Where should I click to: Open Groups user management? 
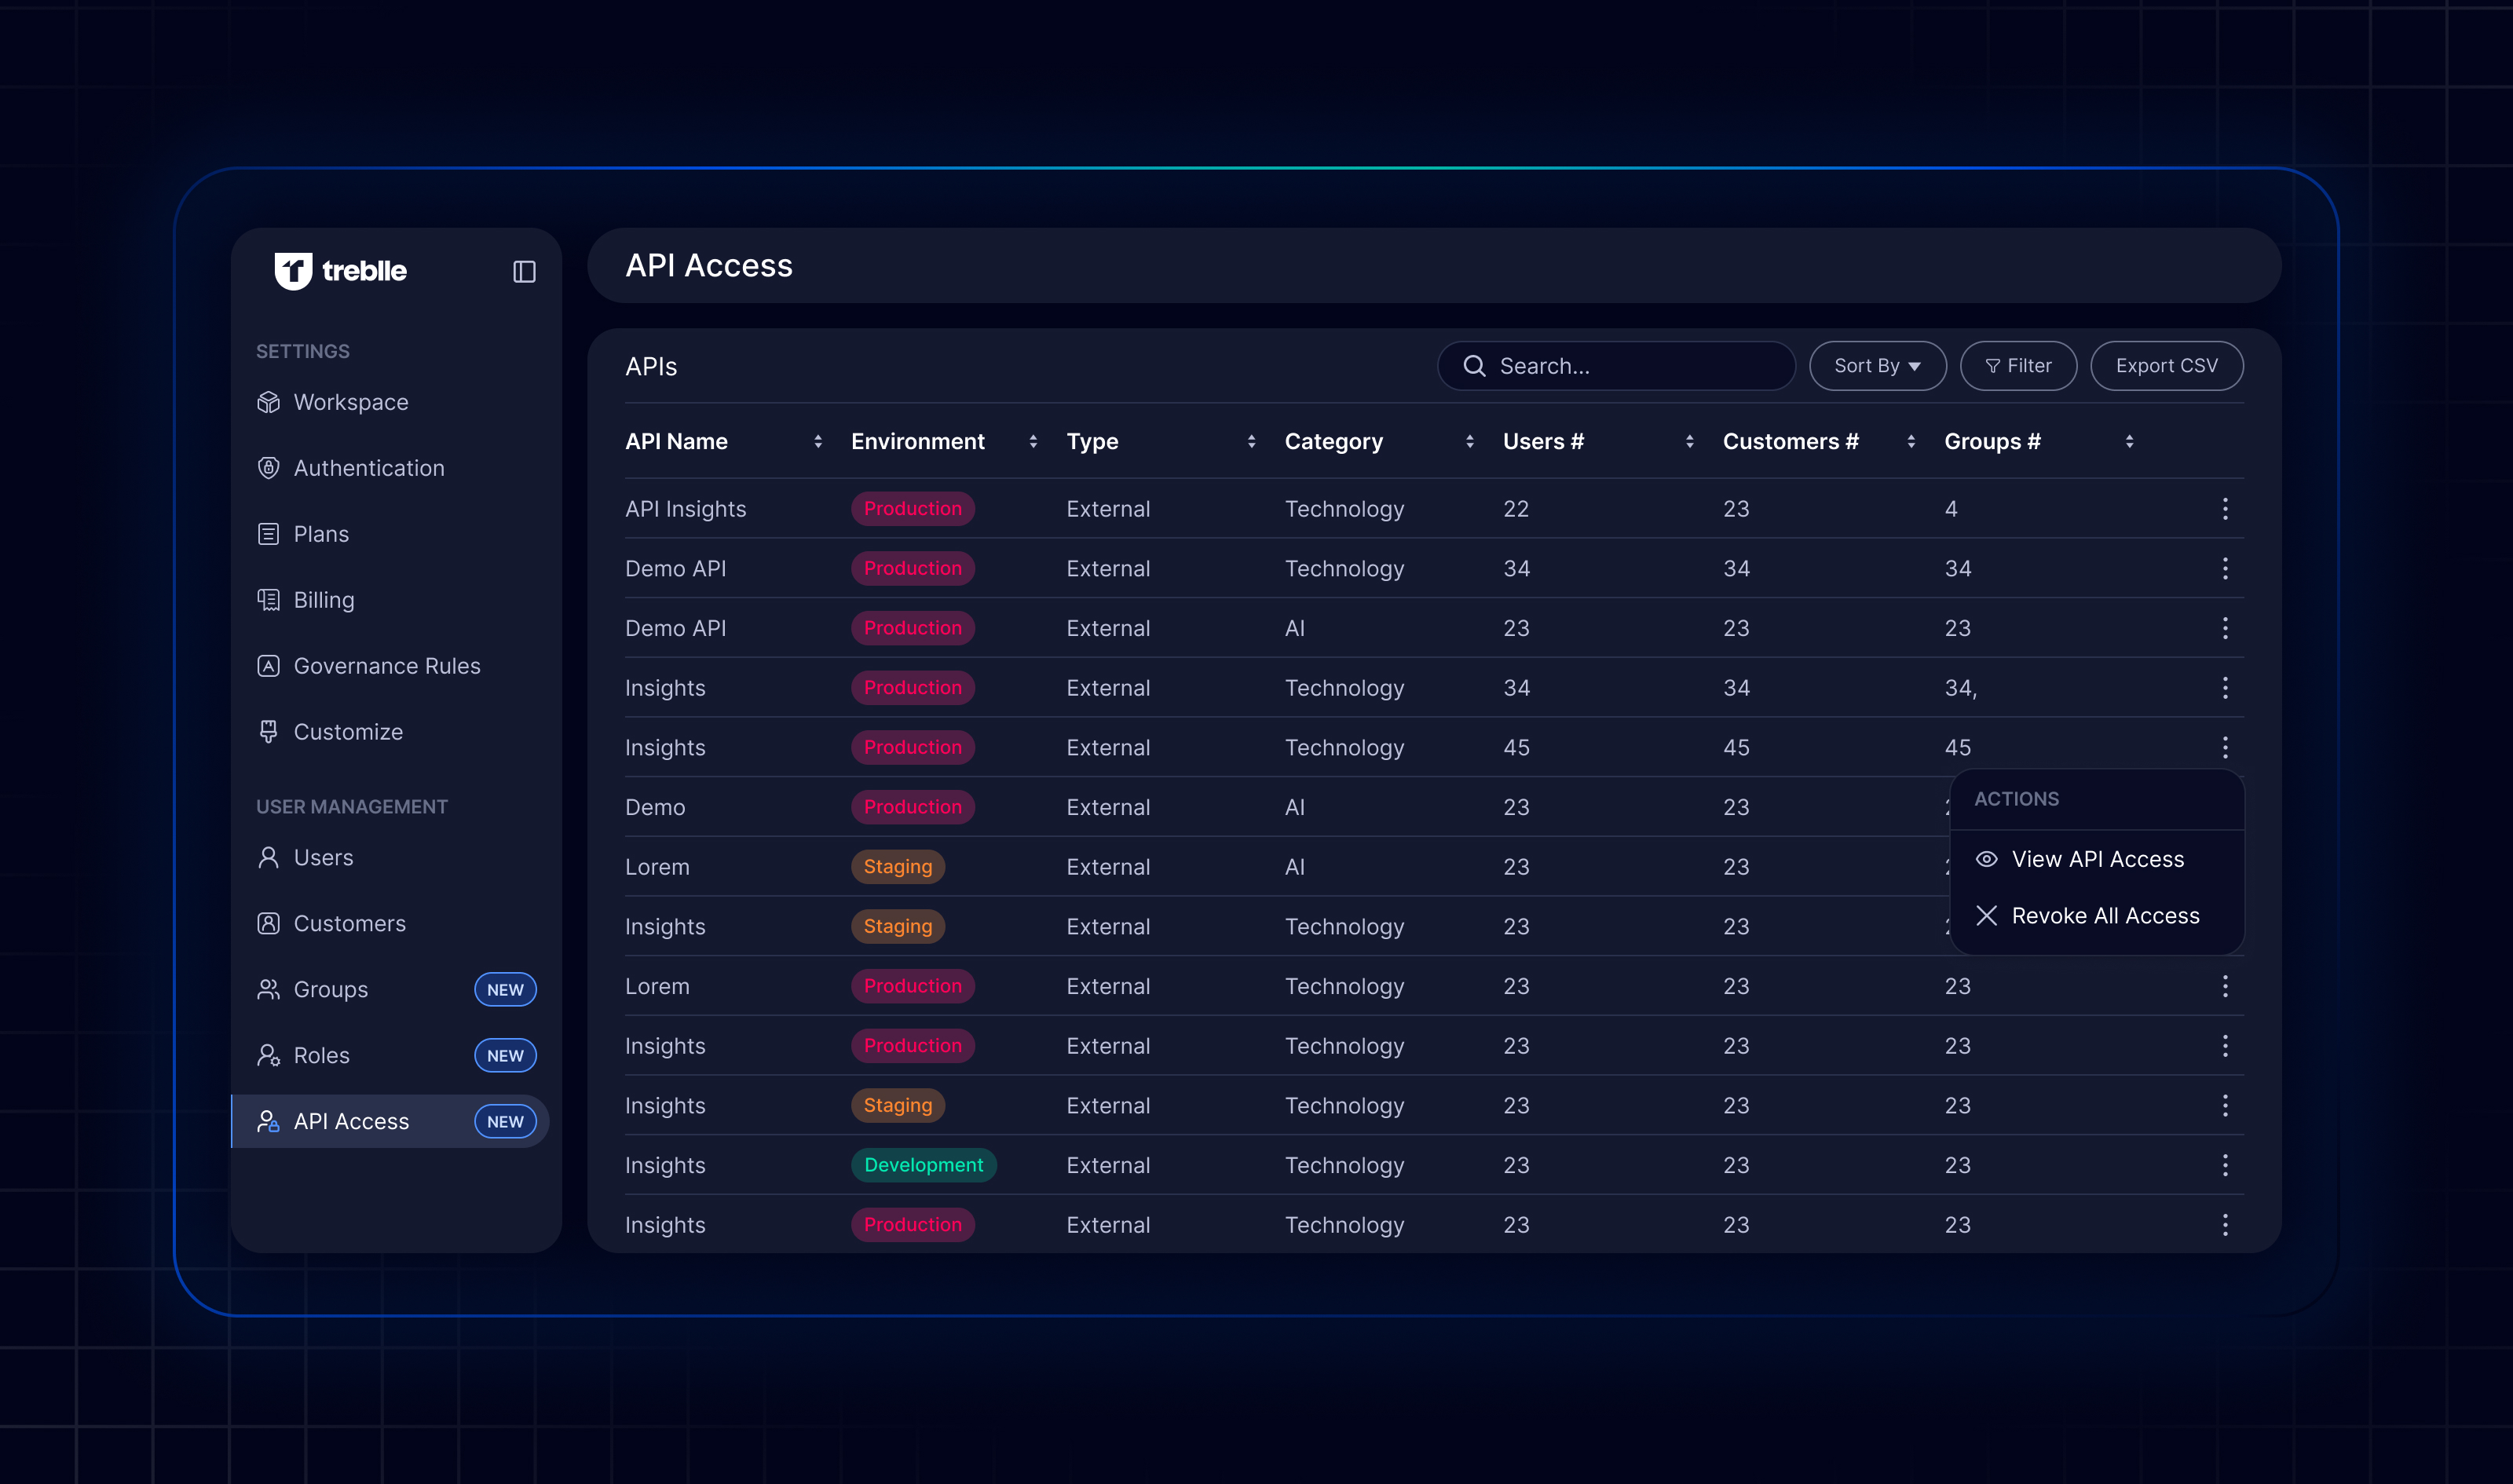point(330,989)
